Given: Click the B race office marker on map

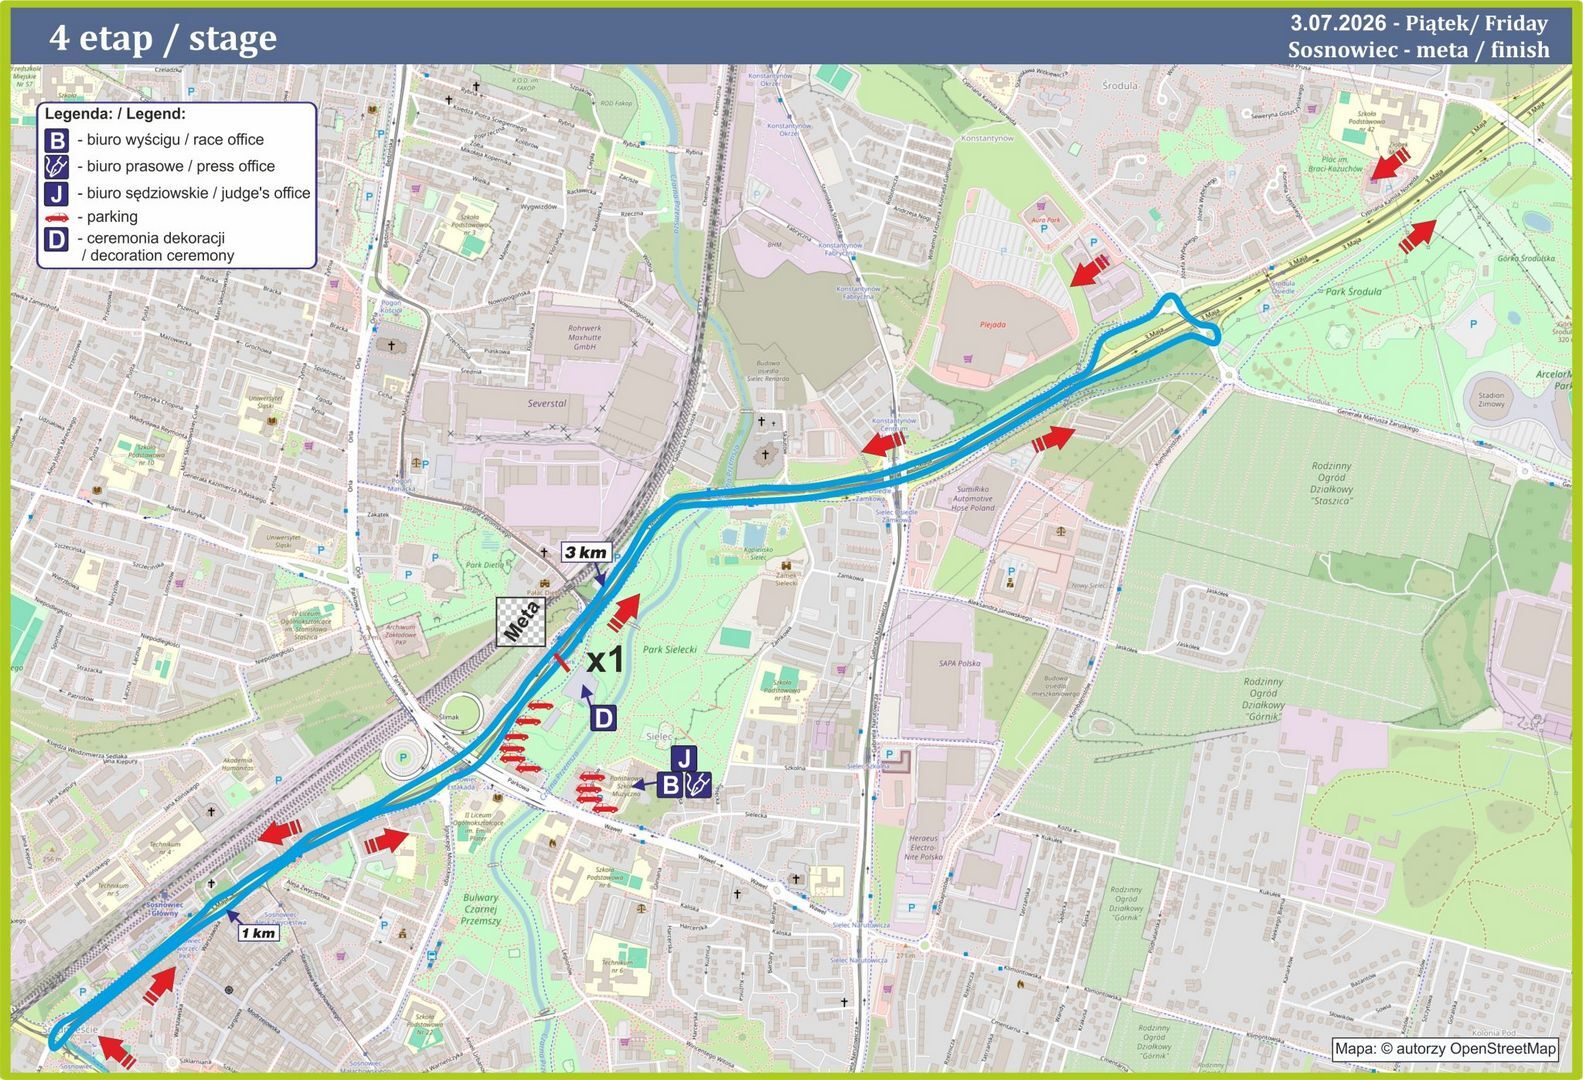Looking at the screenshot, I should pos(671,785).
